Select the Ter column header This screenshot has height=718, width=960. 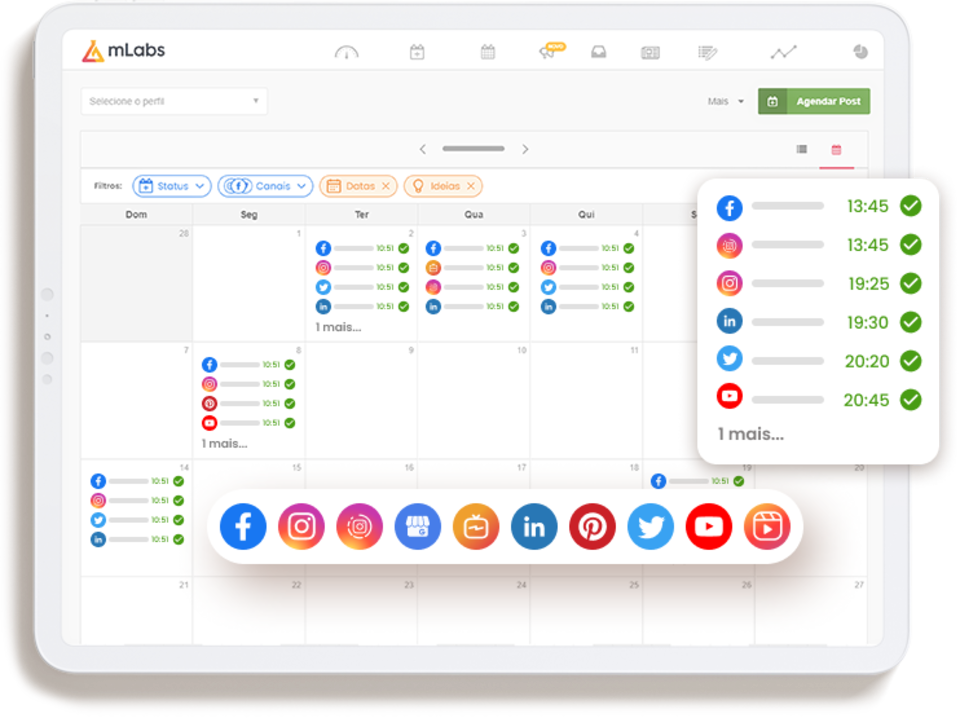[x=361, y=215]
